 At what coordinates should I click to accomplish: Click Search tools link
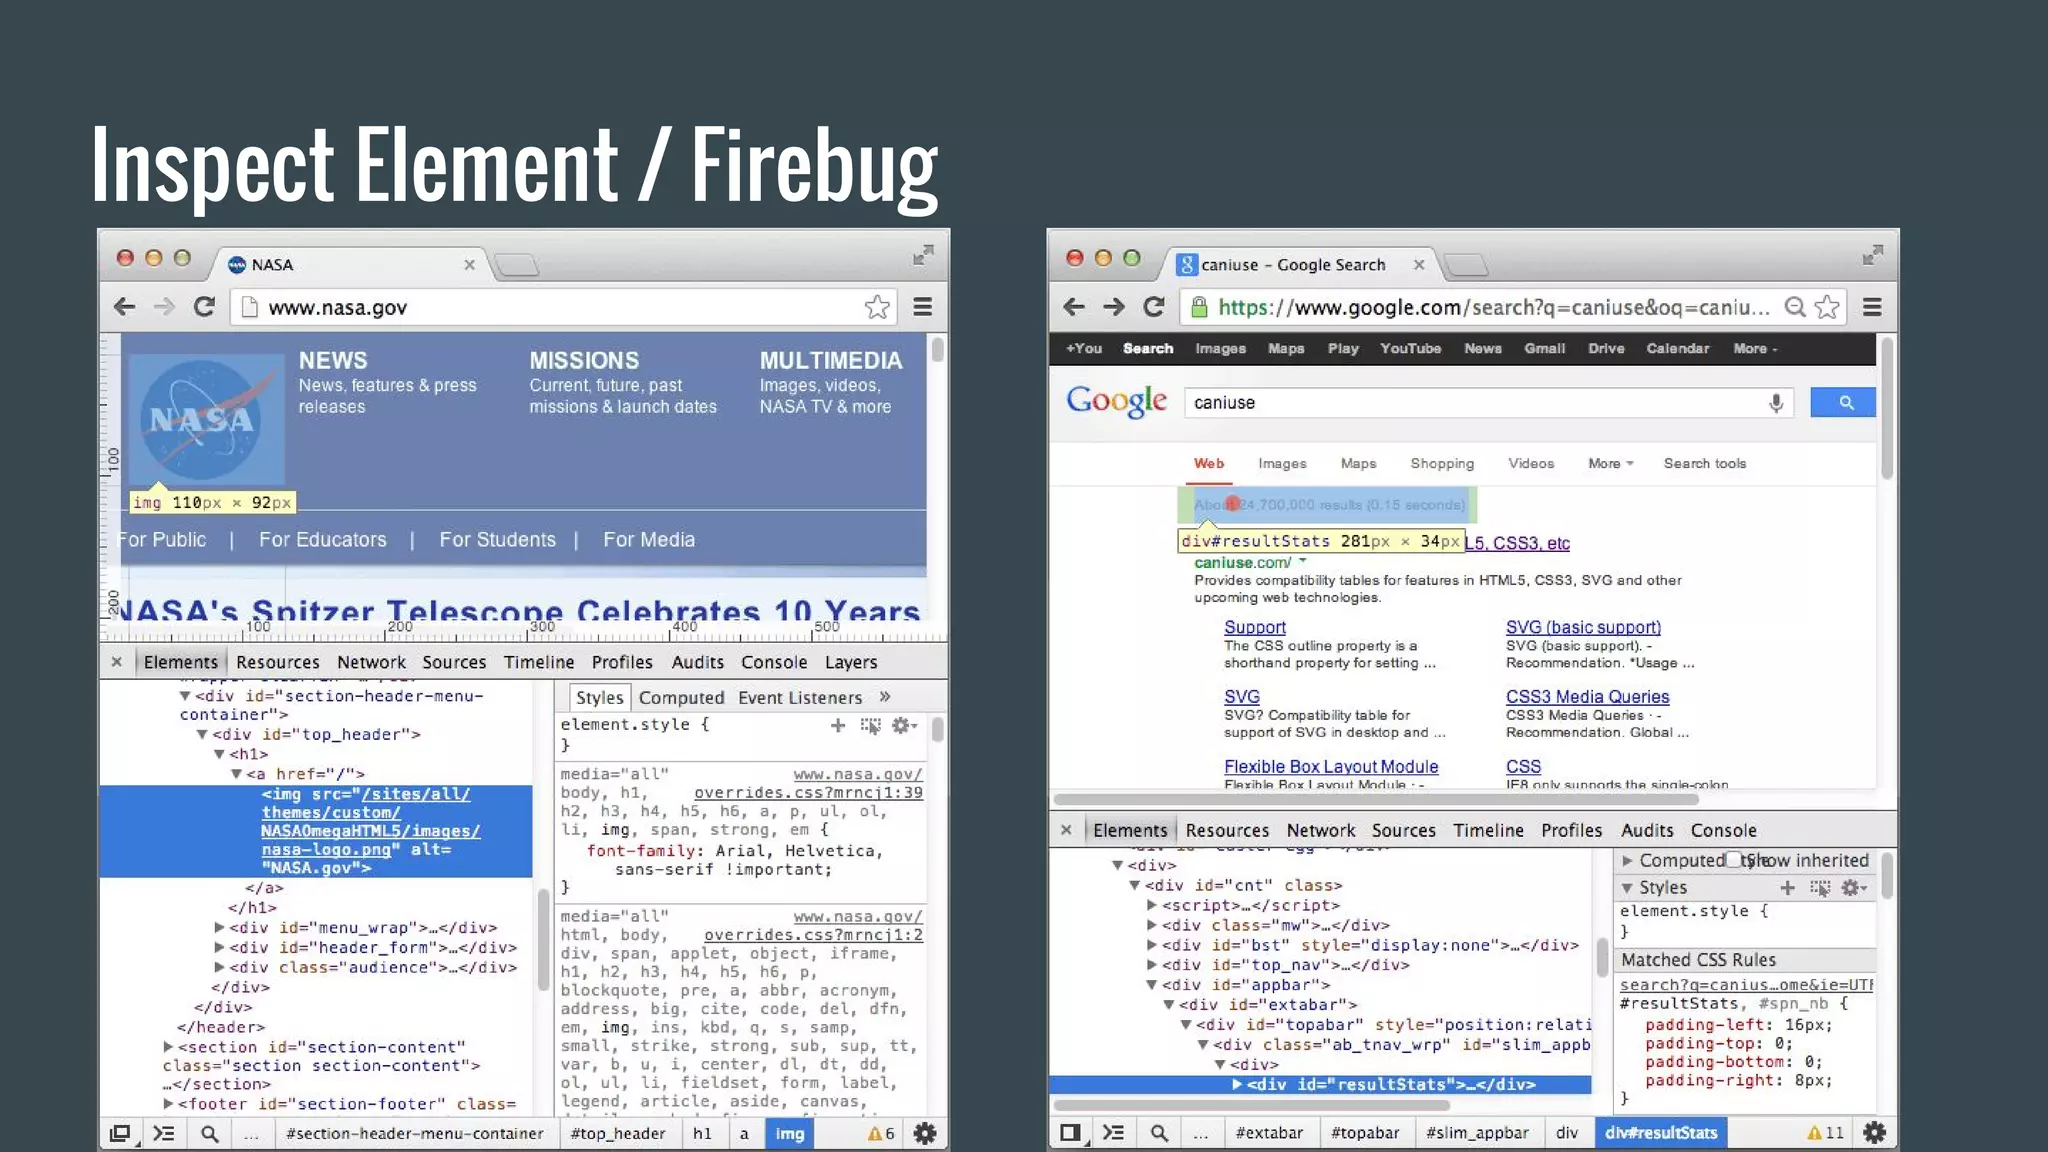(1704, 463)
